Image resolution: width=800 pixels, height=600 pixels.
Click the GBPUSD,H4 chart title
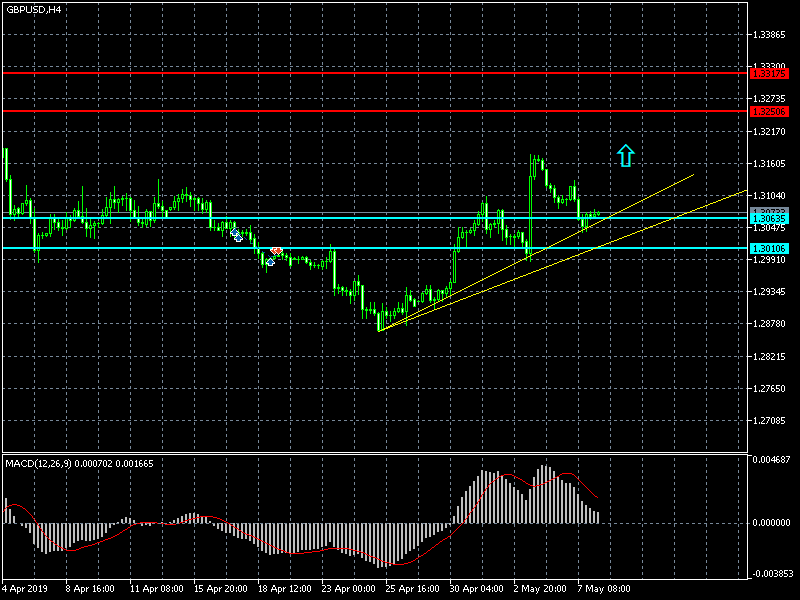point(33,9)
